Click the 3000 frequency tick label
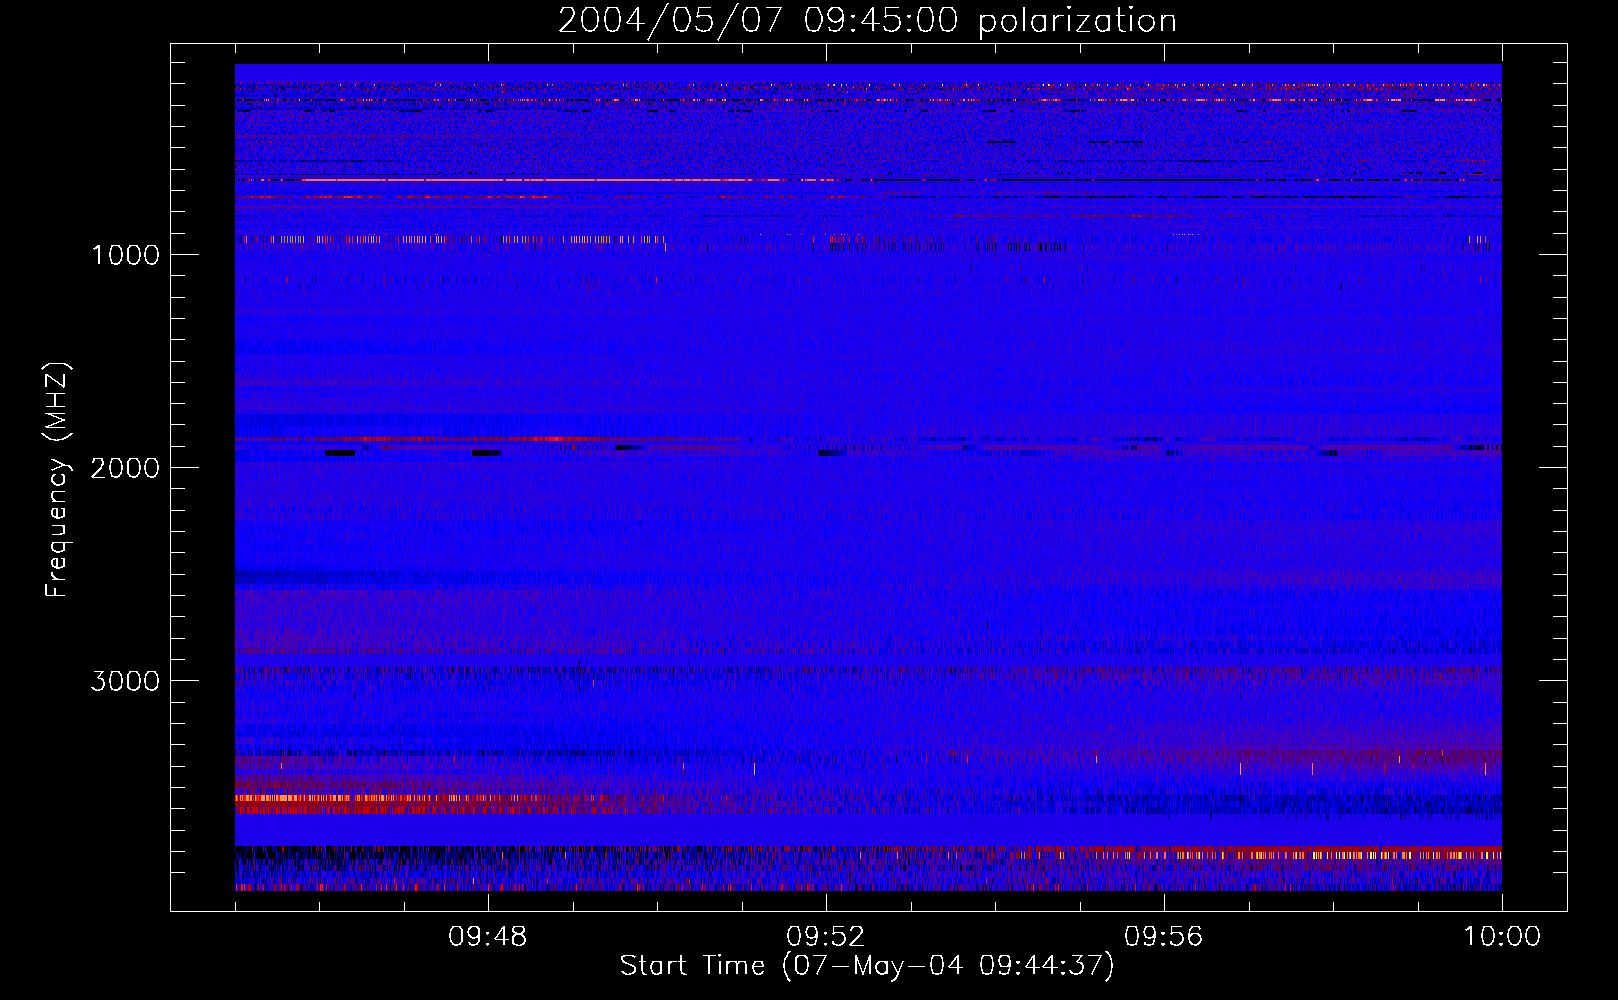 [125, 681]
